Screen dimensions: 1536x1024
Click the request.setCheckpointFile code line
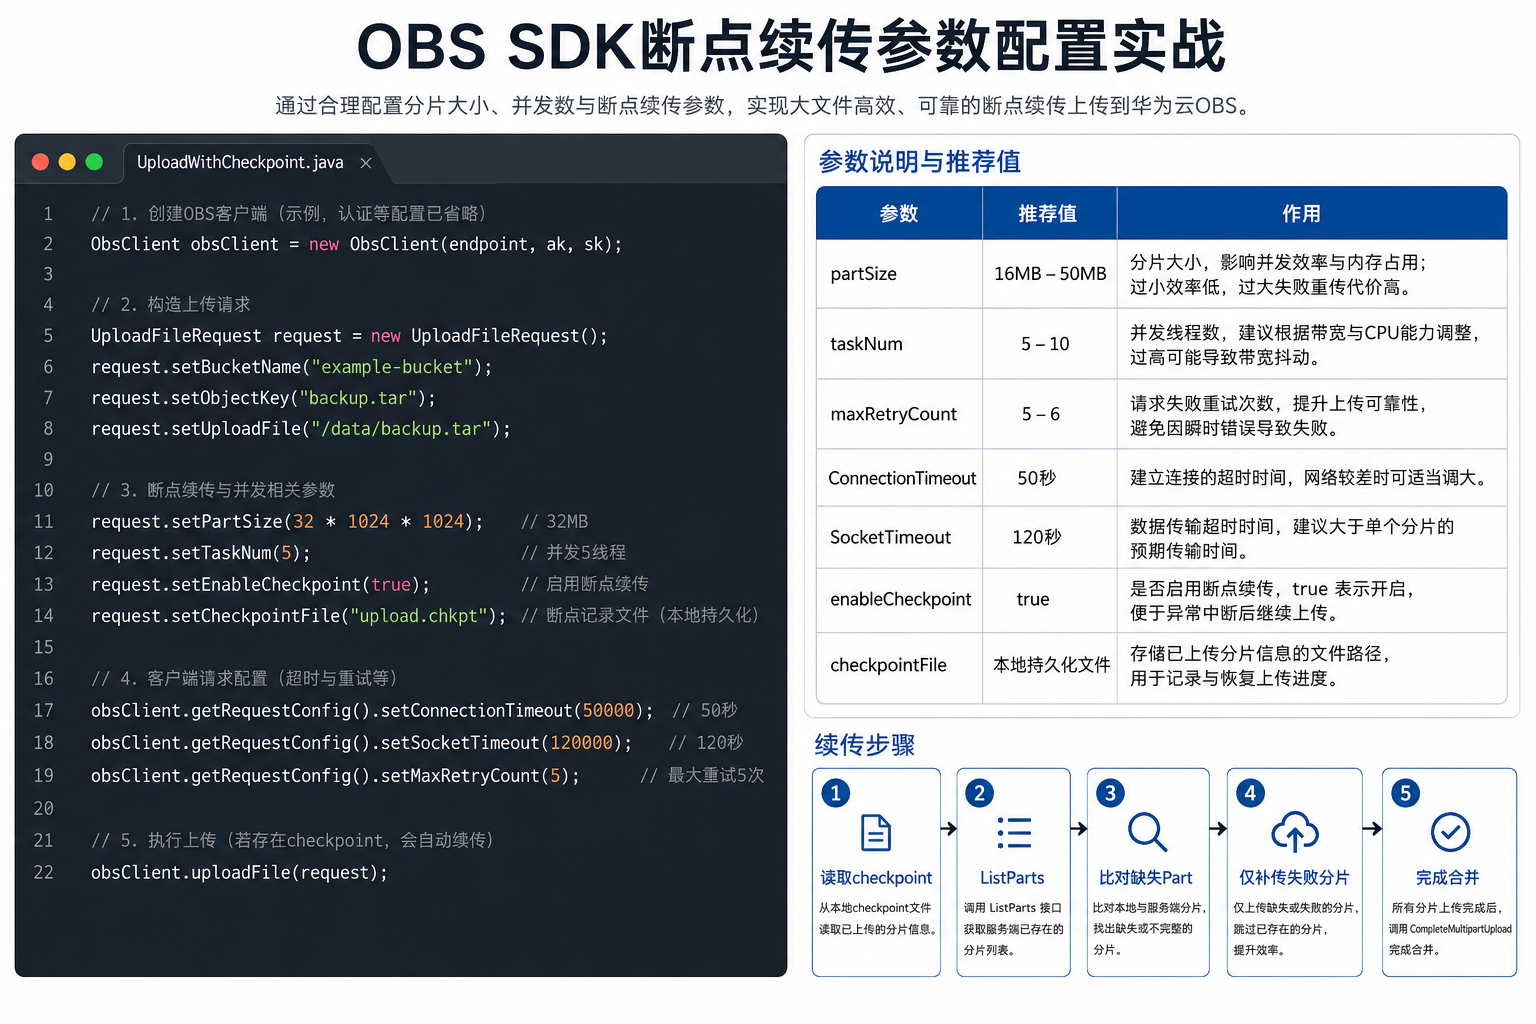(x=298, y=616)
